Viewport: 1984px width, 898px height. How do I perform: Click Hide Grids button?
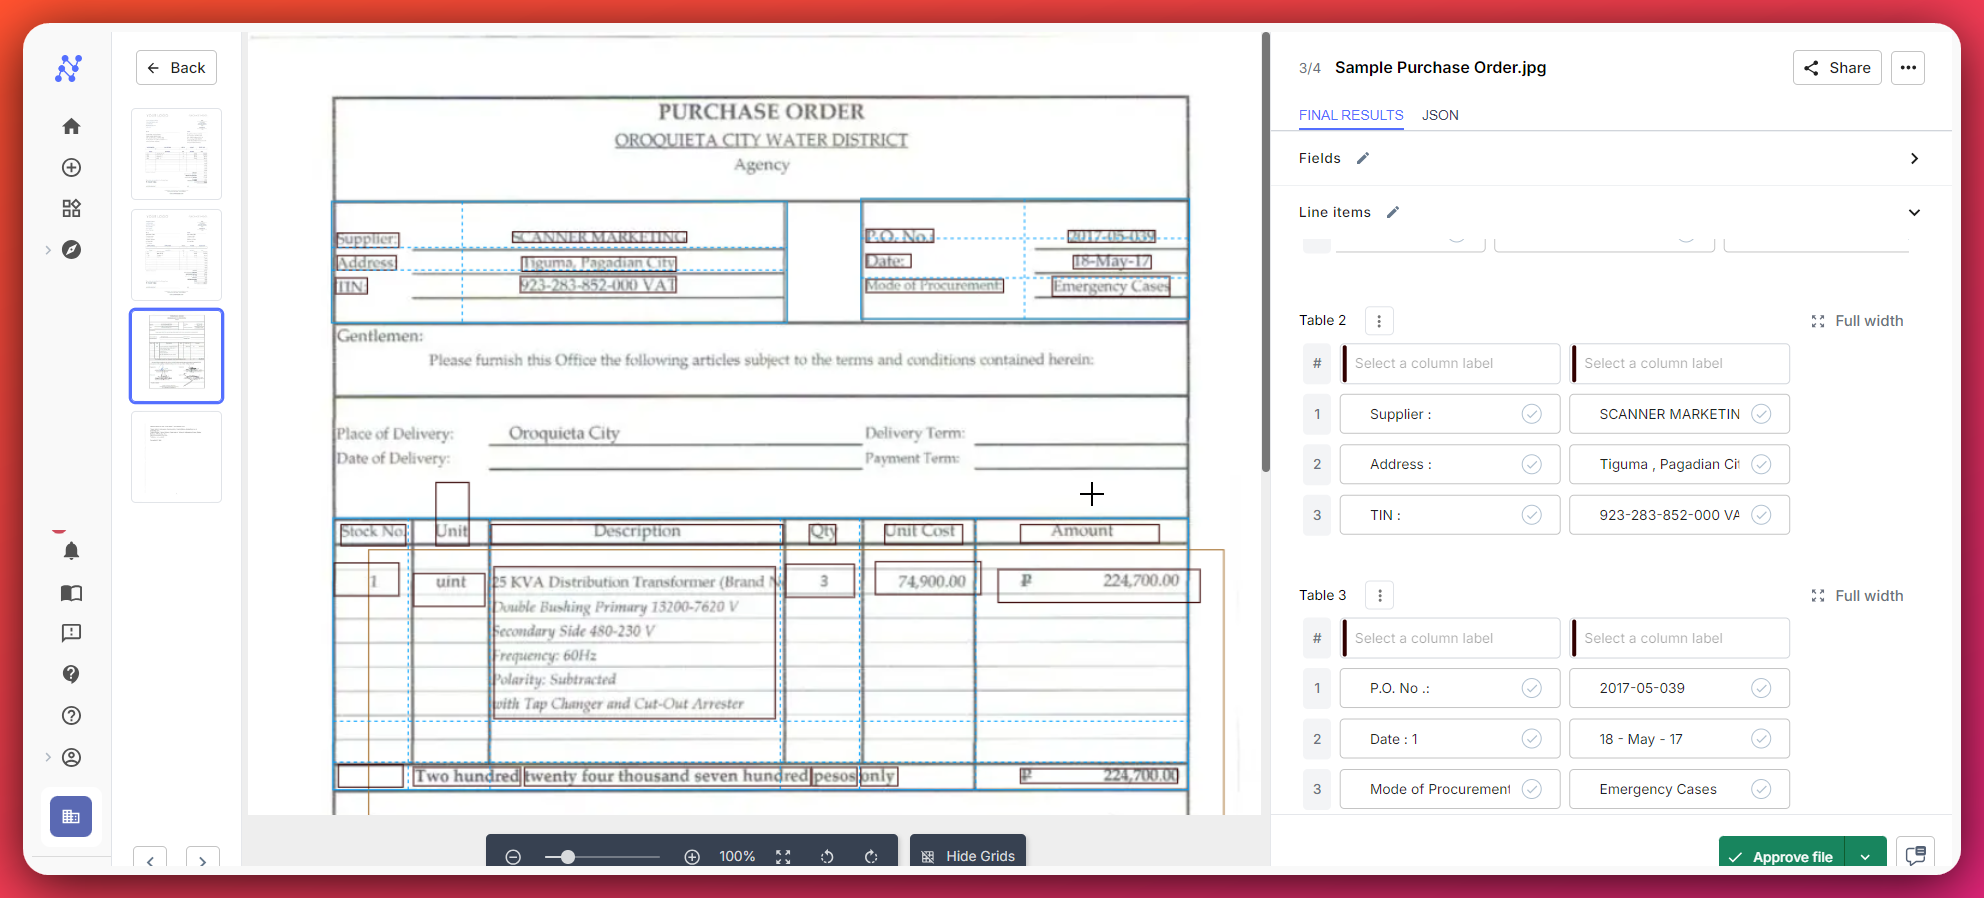(x=968, y=856)
